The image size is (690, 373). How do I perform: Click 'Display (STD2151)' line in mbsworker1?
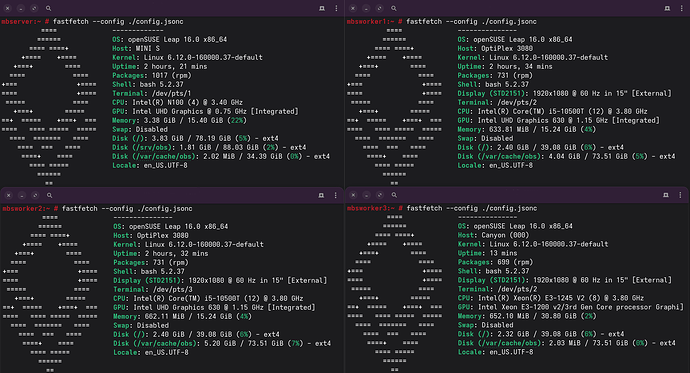[x=565, y=94]
